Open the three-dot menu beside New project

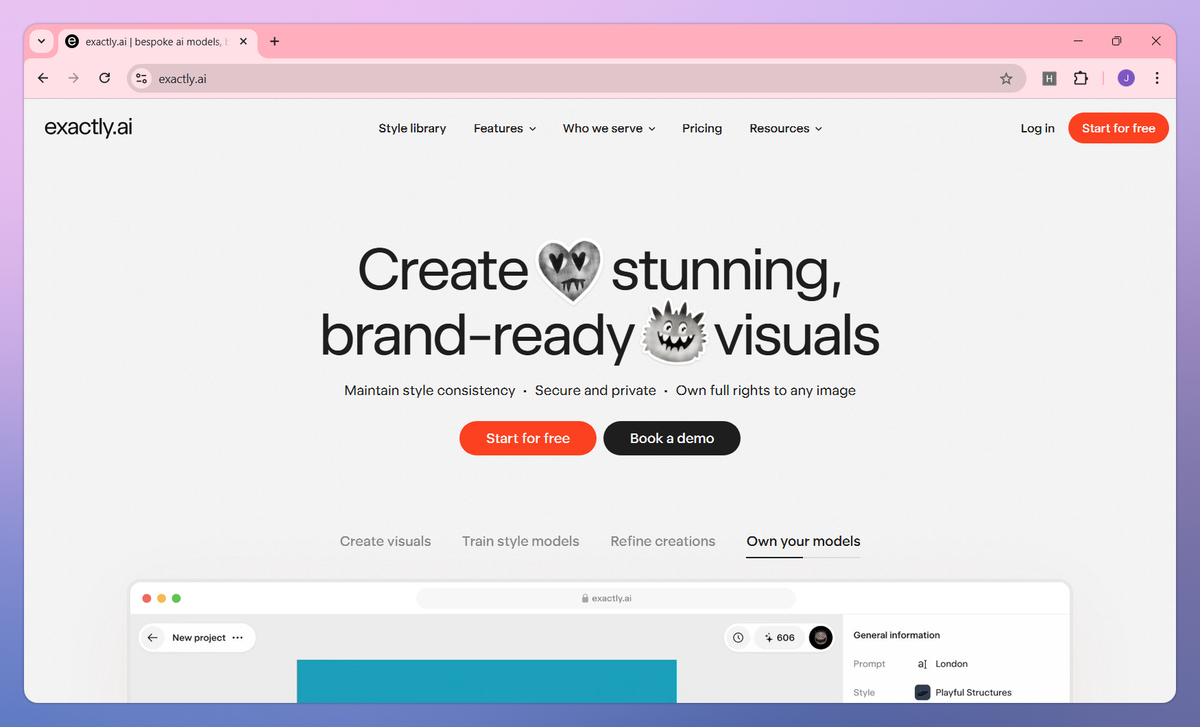tap(237, 637)
